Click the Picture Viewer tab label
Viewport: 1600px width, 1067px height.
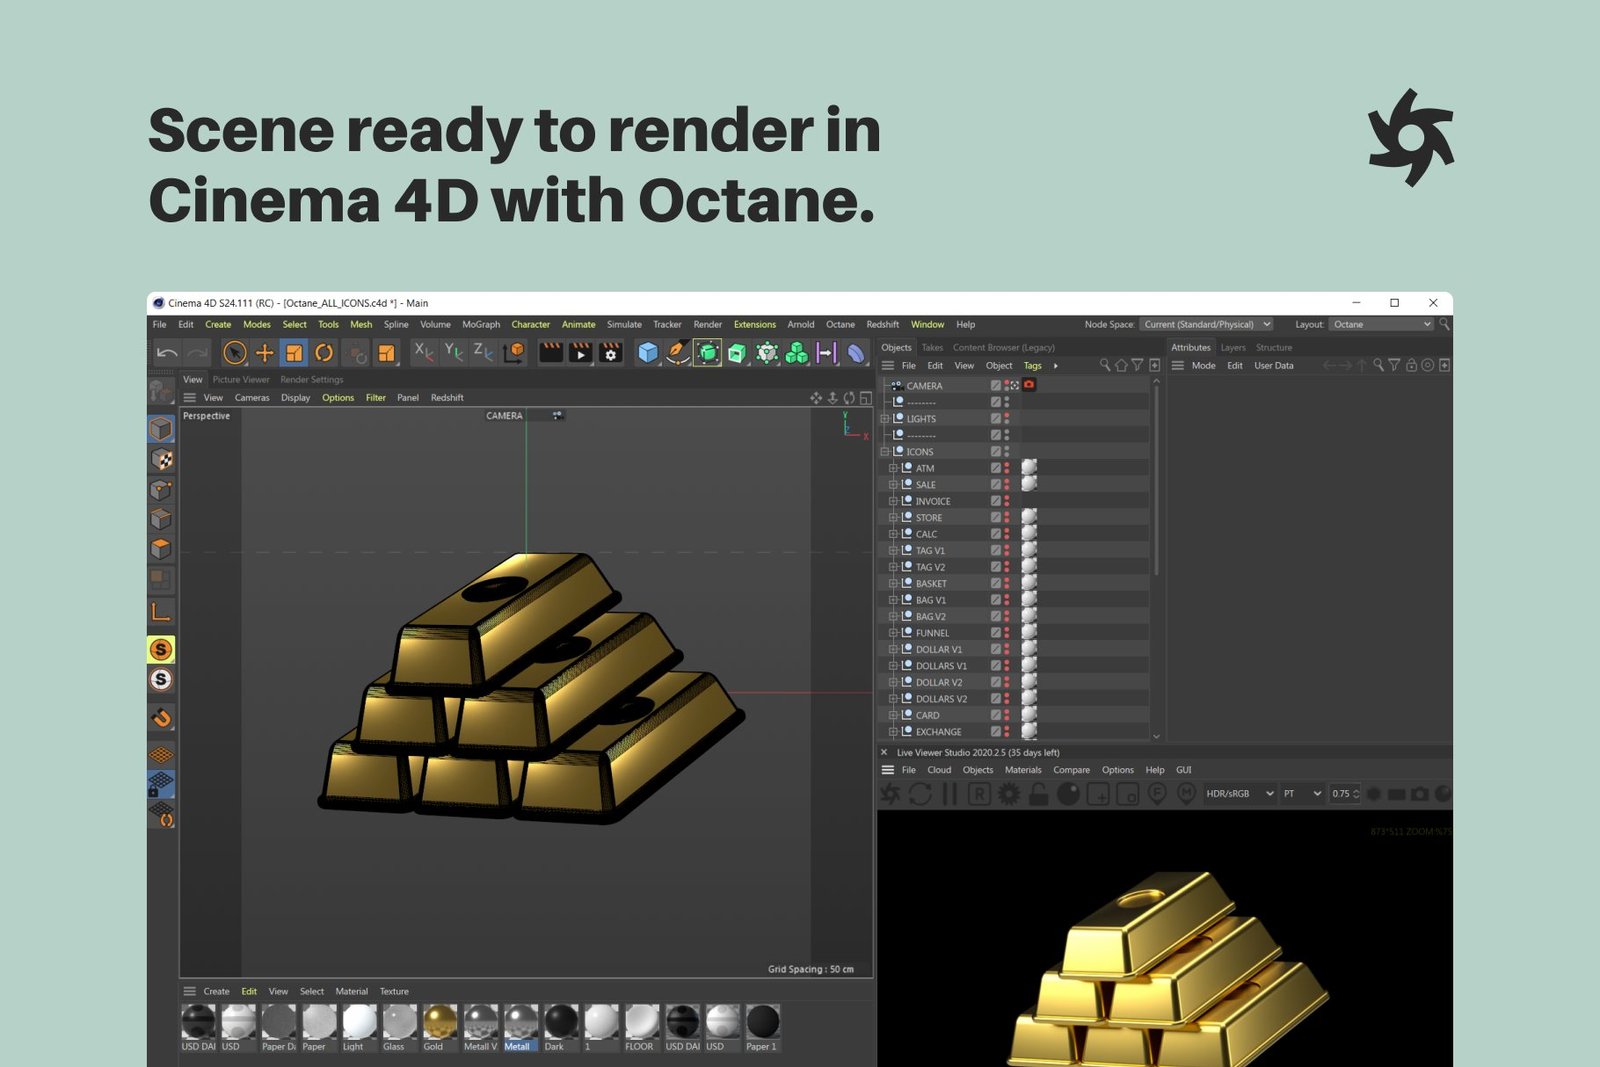point(240,380)
